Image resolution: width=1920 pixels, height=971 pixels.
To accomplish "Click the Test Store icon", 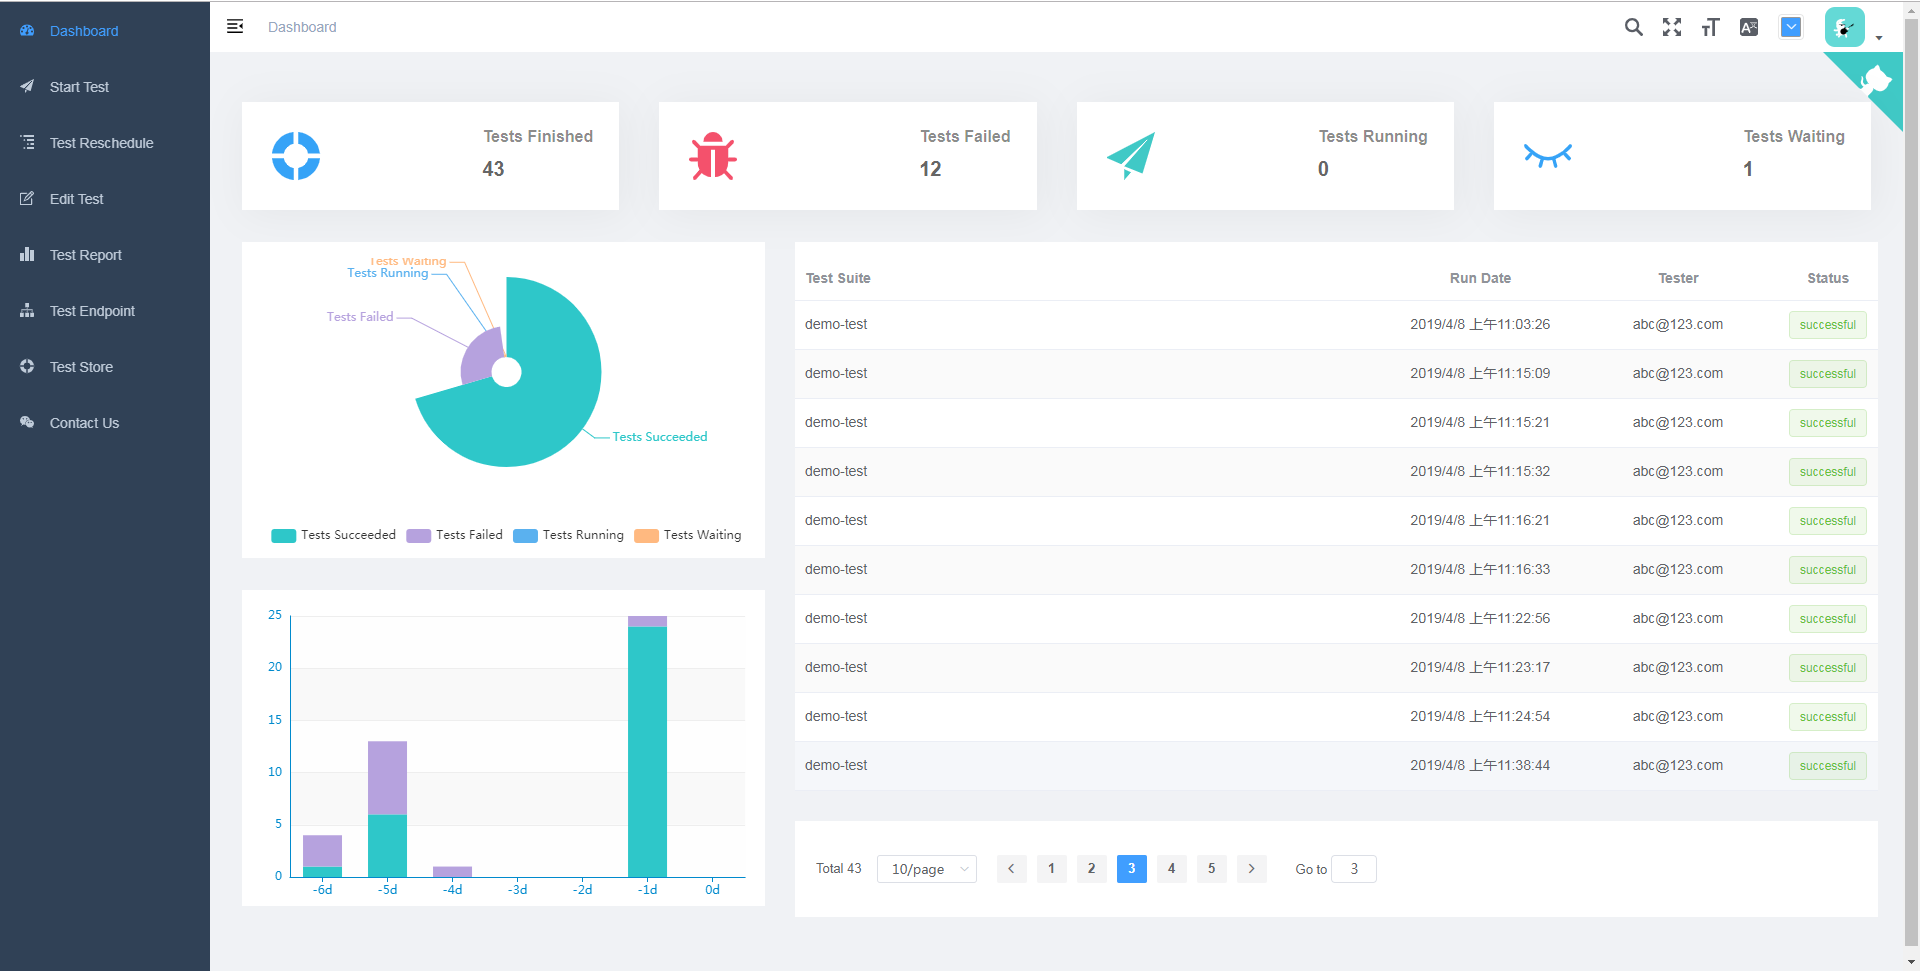I will (x=27, y=366).
